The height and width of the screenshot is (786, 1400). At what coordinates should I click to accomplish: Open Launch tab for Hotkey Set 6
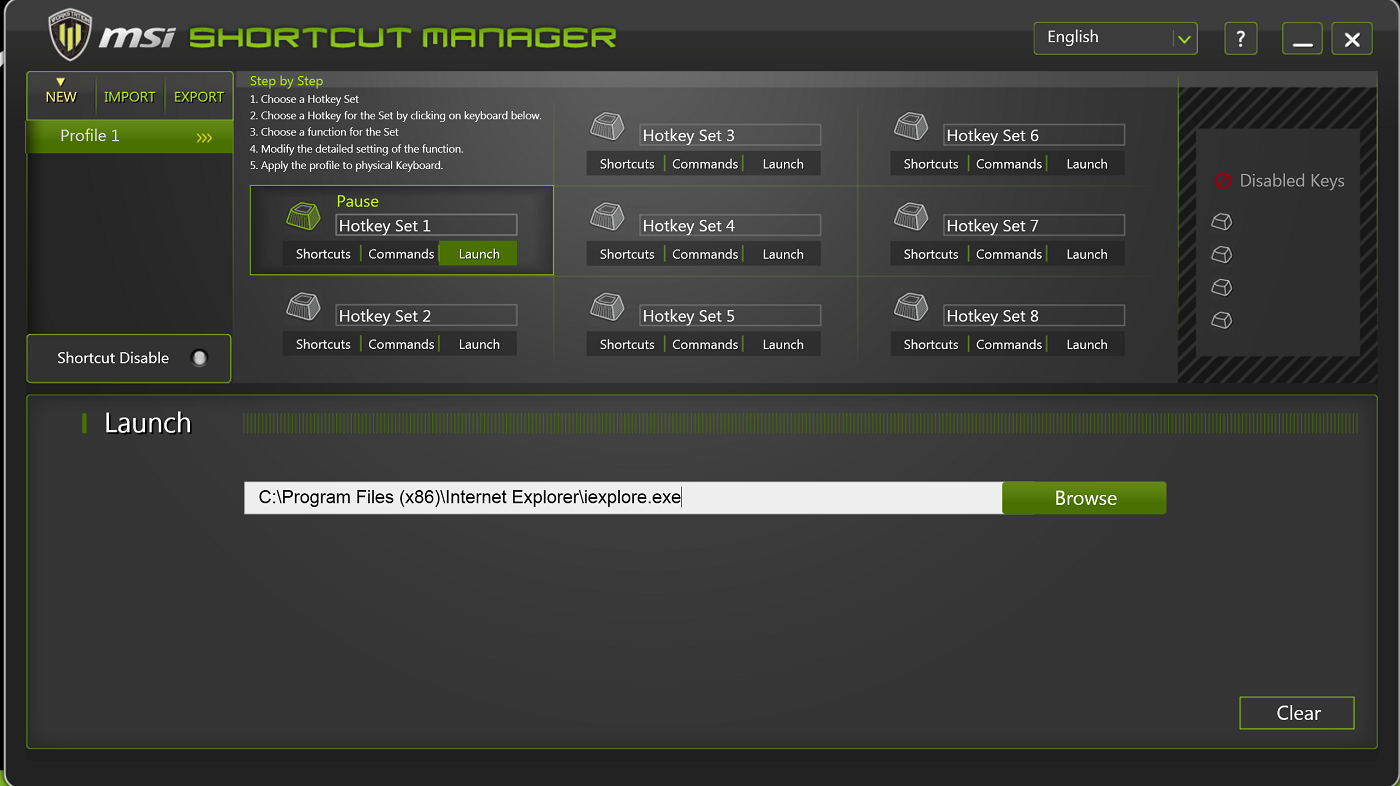click(x=1087, y=164)
